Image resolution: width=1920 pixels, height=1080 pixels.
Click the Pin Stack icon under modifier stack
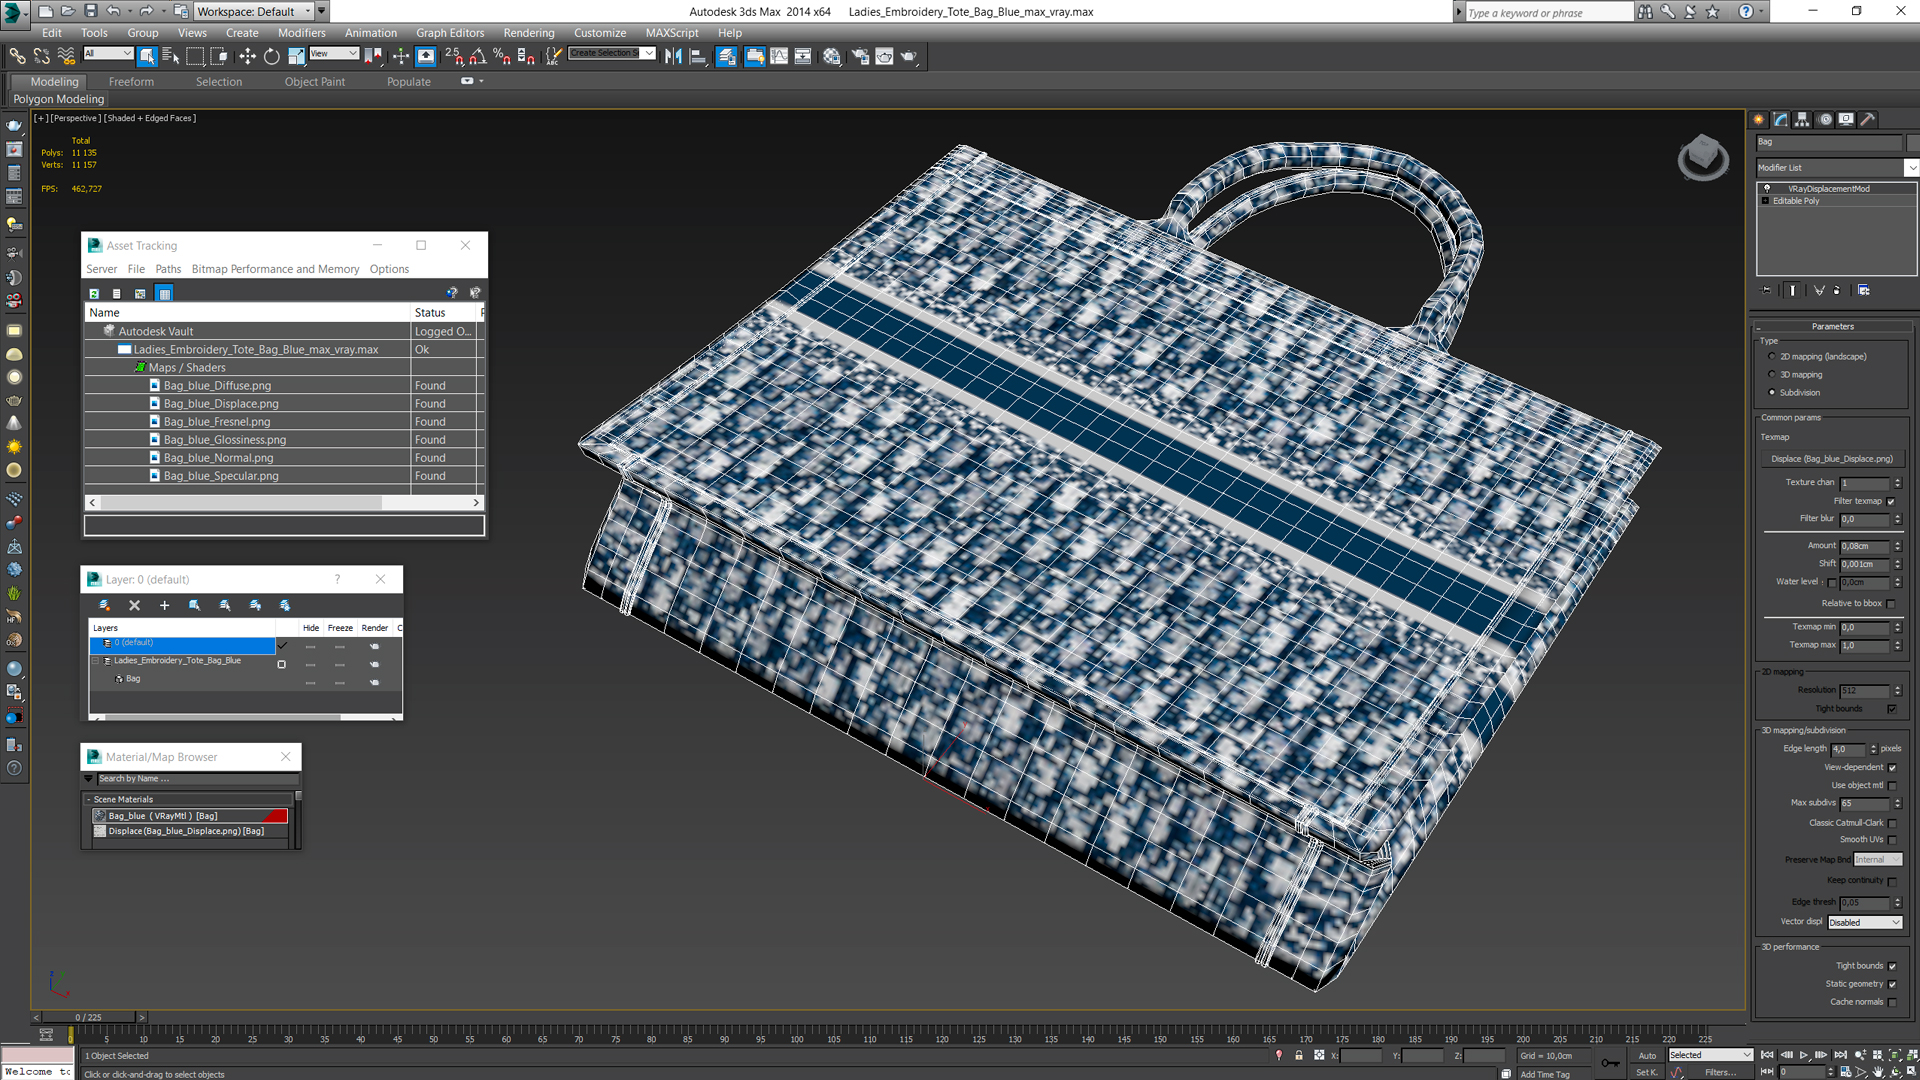point(1766,290)
